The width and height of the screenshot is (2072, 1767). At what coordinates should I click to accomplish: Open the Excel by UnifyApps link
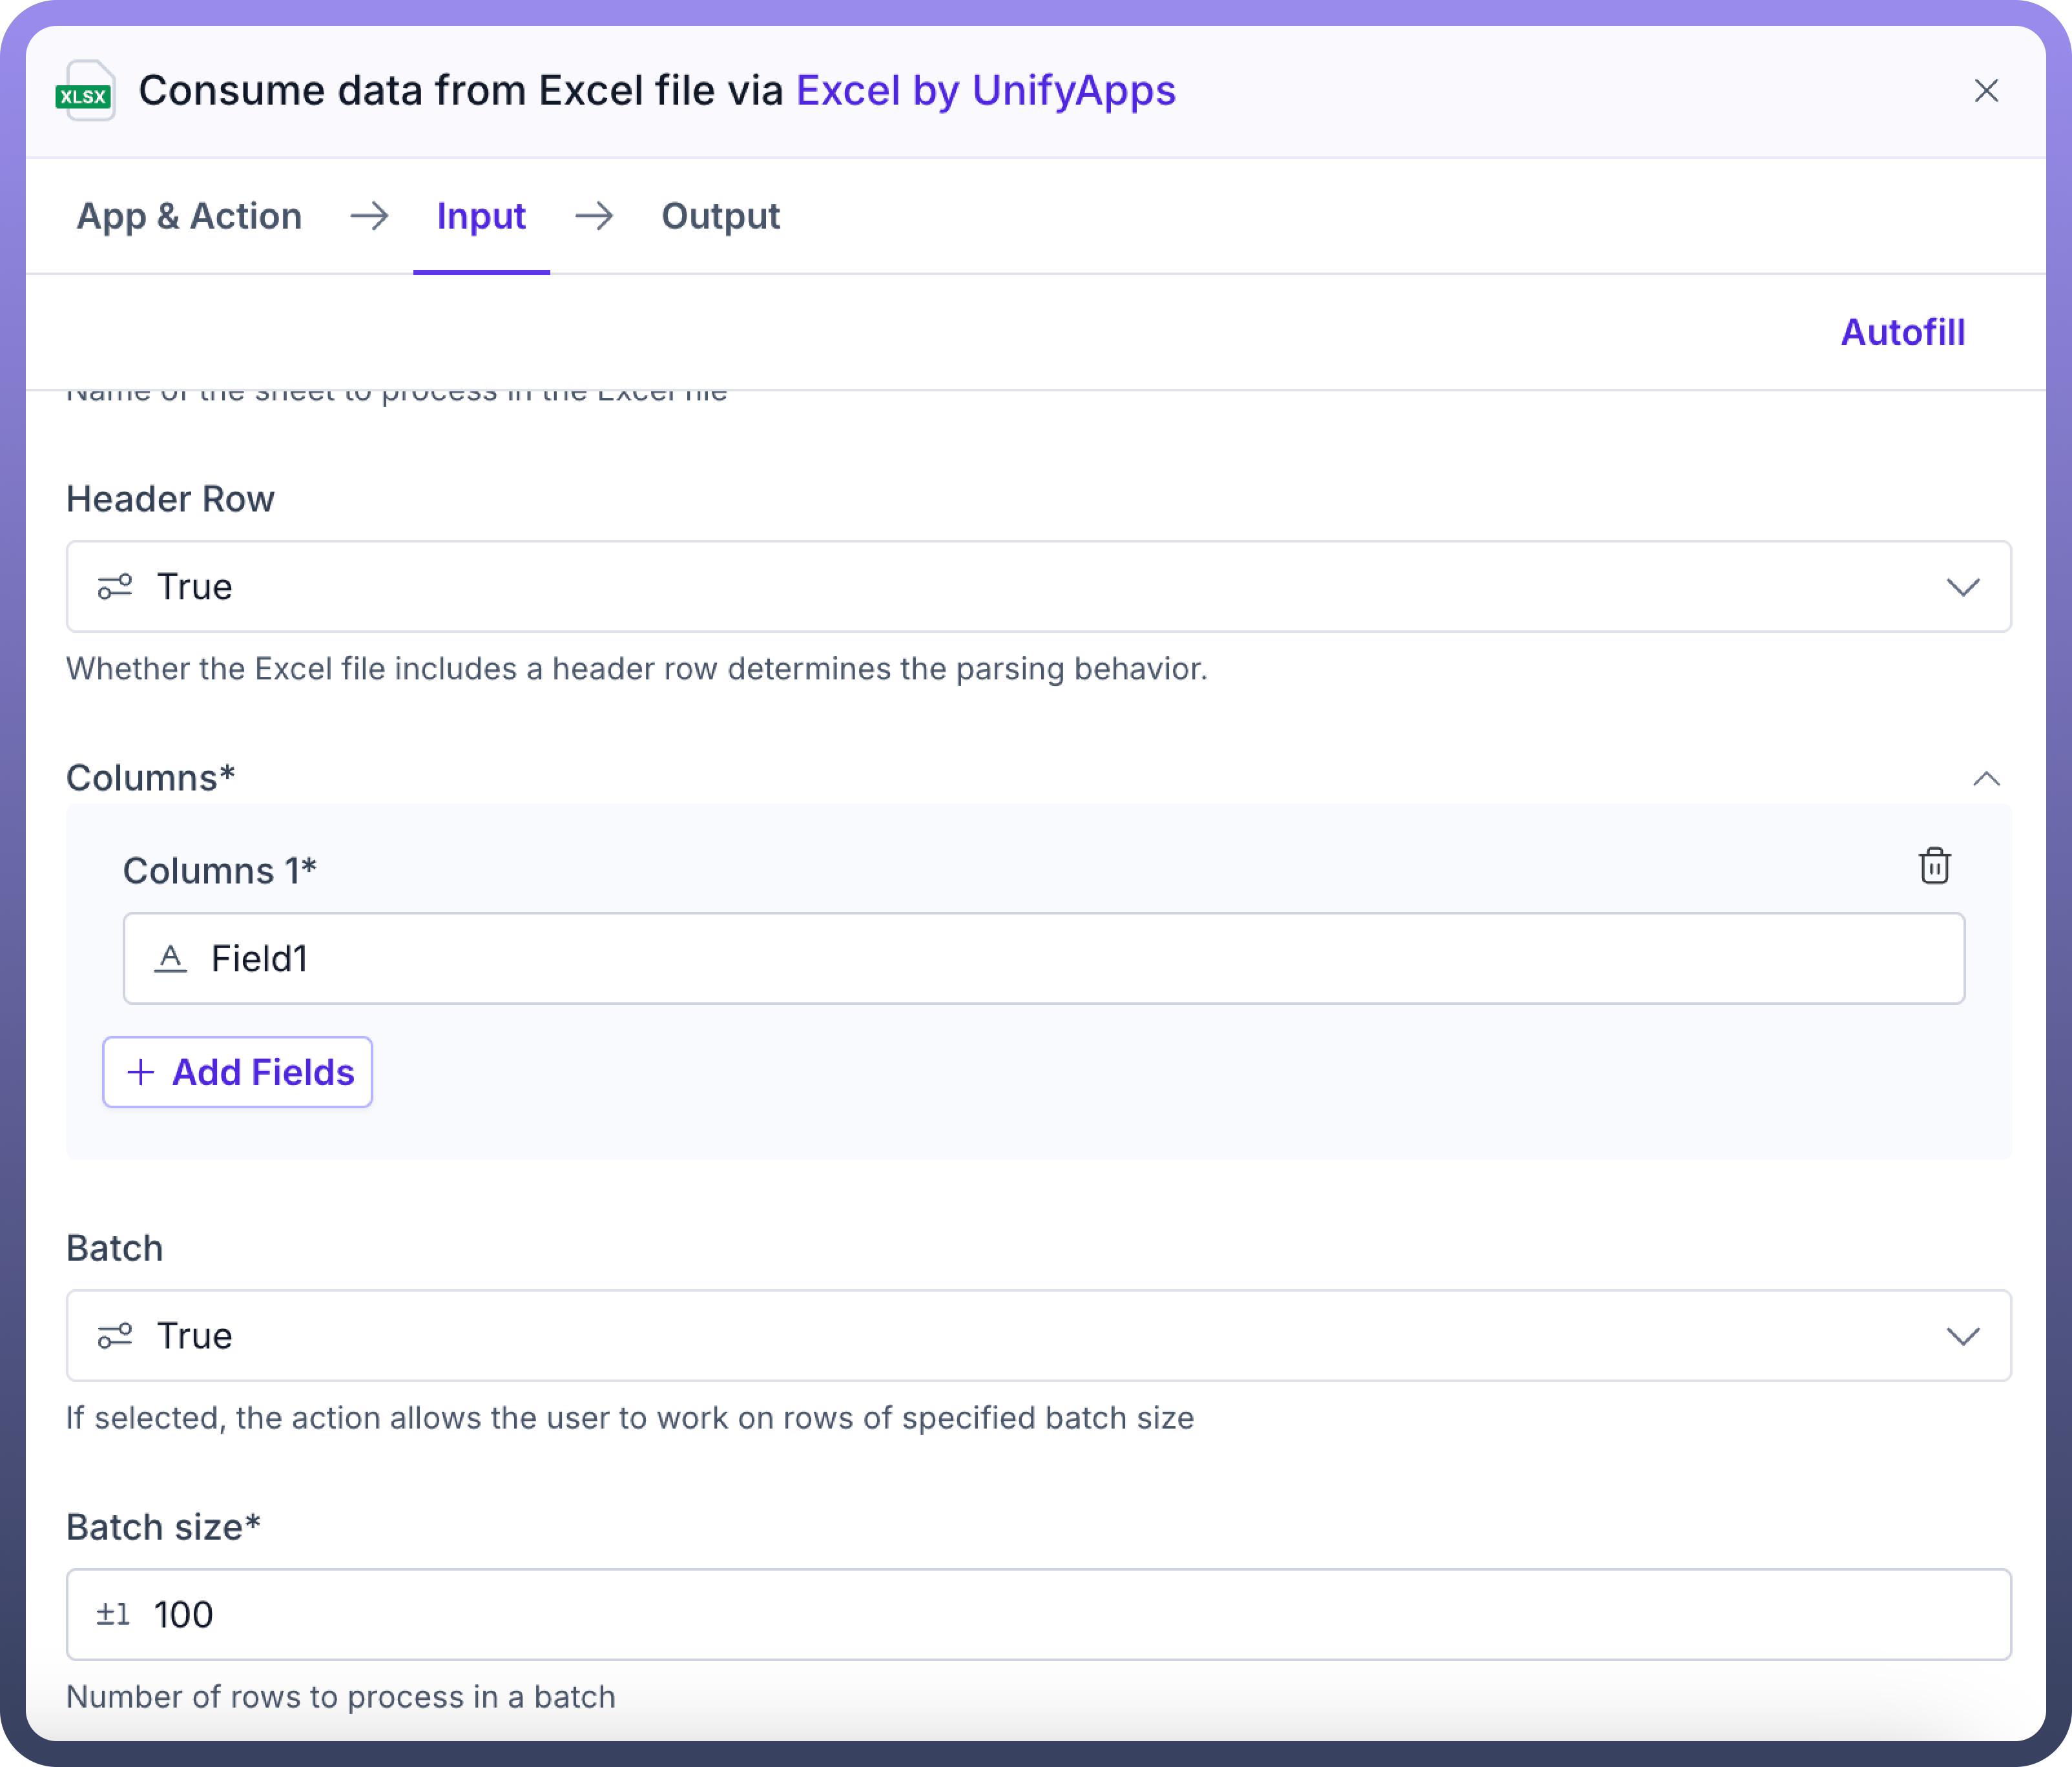(x=985, y=91)
